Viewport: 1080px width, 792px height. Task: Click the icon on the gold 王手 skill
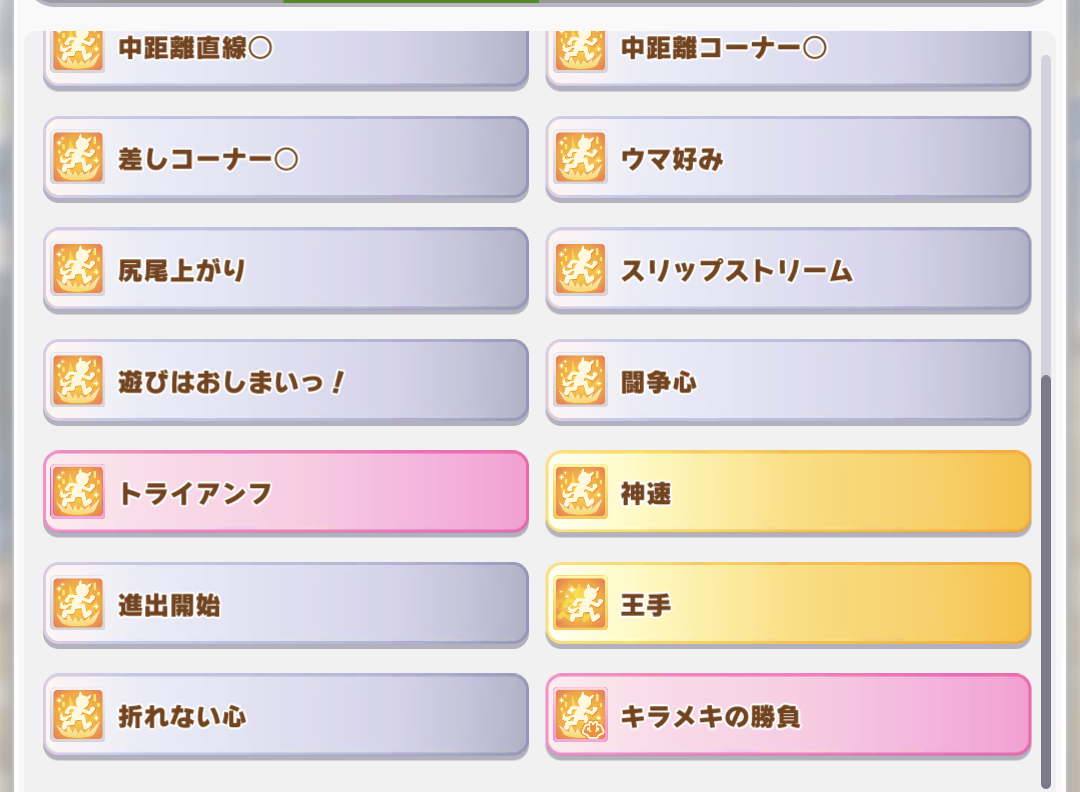click(x=581, y=603)
